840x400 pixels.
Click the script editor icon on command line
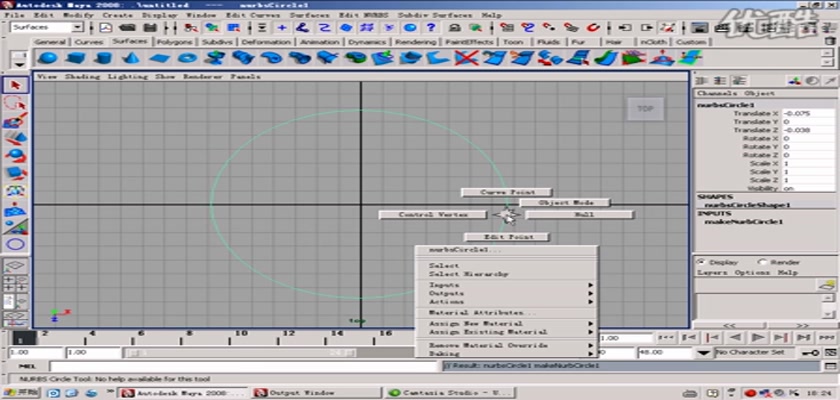coord(831,366)
